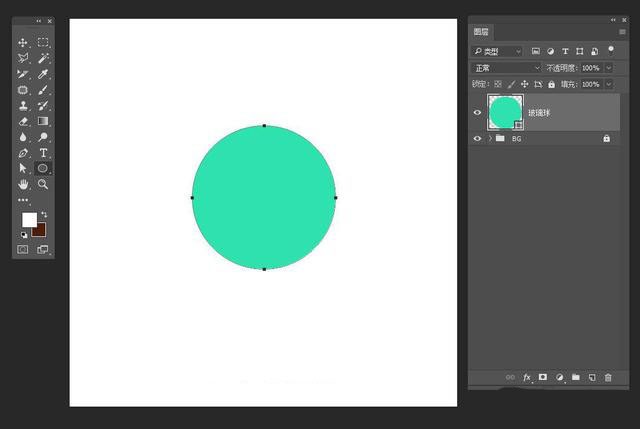Screen dimensions: 640x429
Task: Select the Magic Wand tool
Action: (x=43, y=58)
